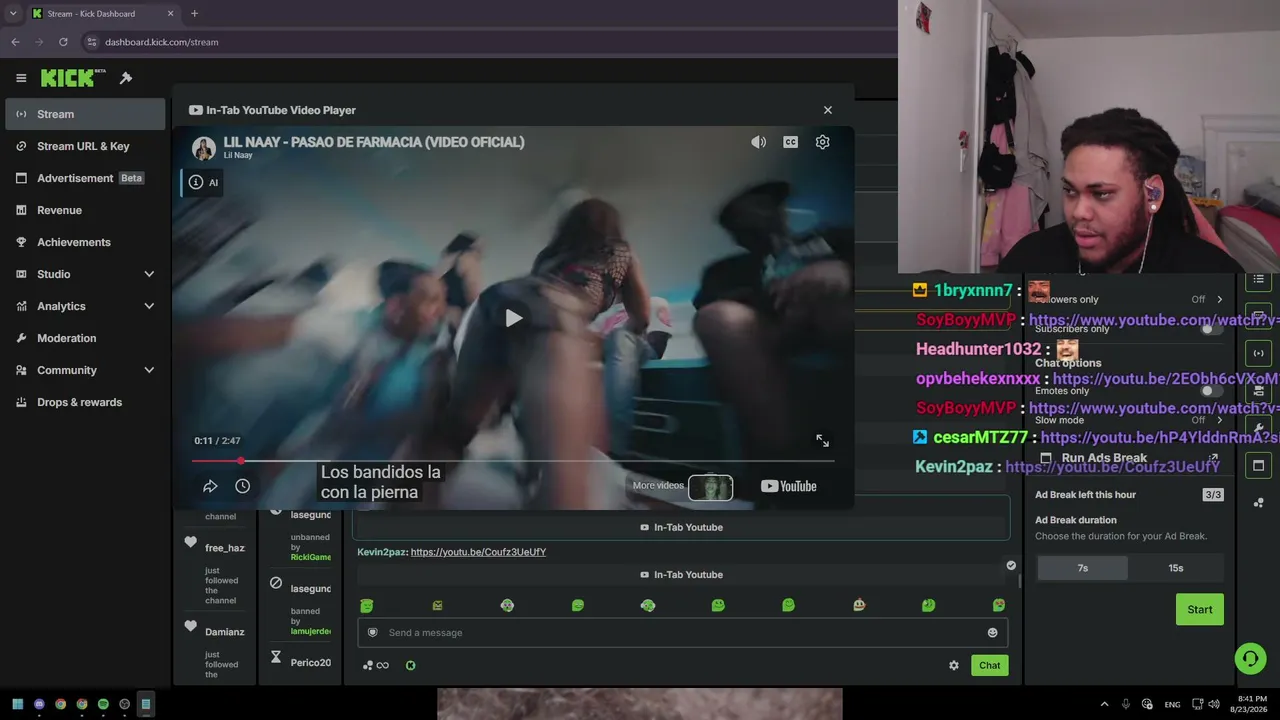Viewport: 1280px width, 720px height.
Task: Select 15s ad break duration
Action: pos(1176,568)
